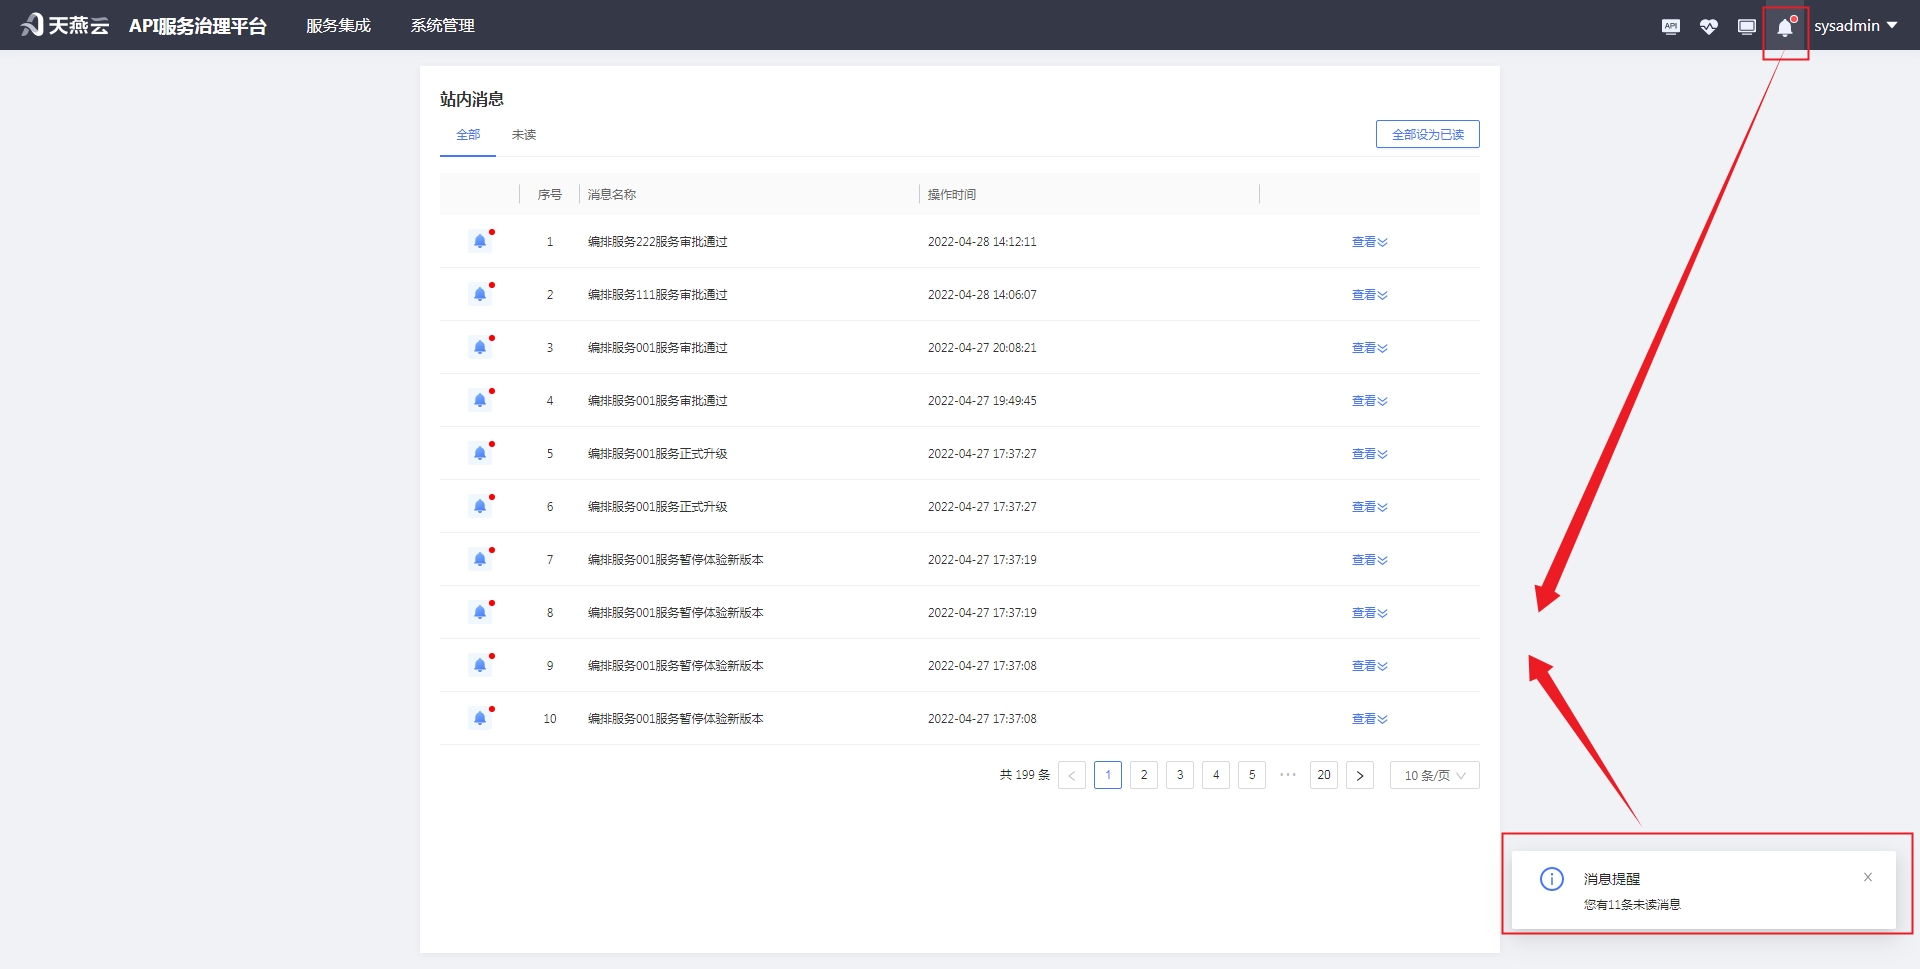Screen dimensions: 1920x969
Task: Click the bell icon on message row 5
Action: pyautogui.click(x=480, y=452)
